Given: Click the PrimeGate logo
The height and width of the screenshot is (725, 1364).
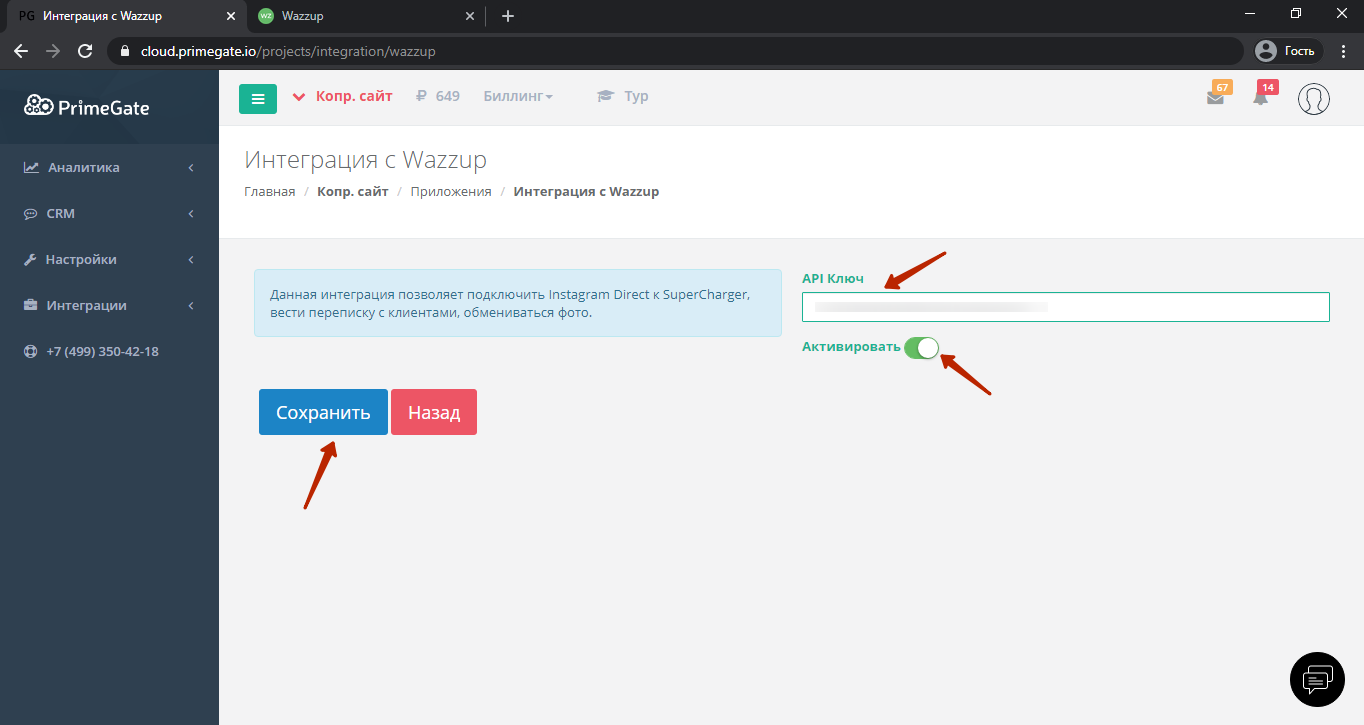Looking at the screenshot, I should [87, 106].
